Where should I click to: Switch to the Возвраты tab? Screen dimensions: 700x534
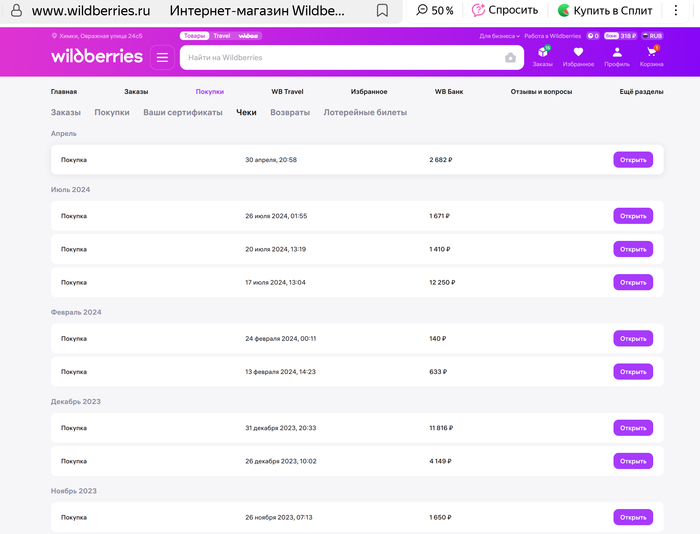(290, 113)
